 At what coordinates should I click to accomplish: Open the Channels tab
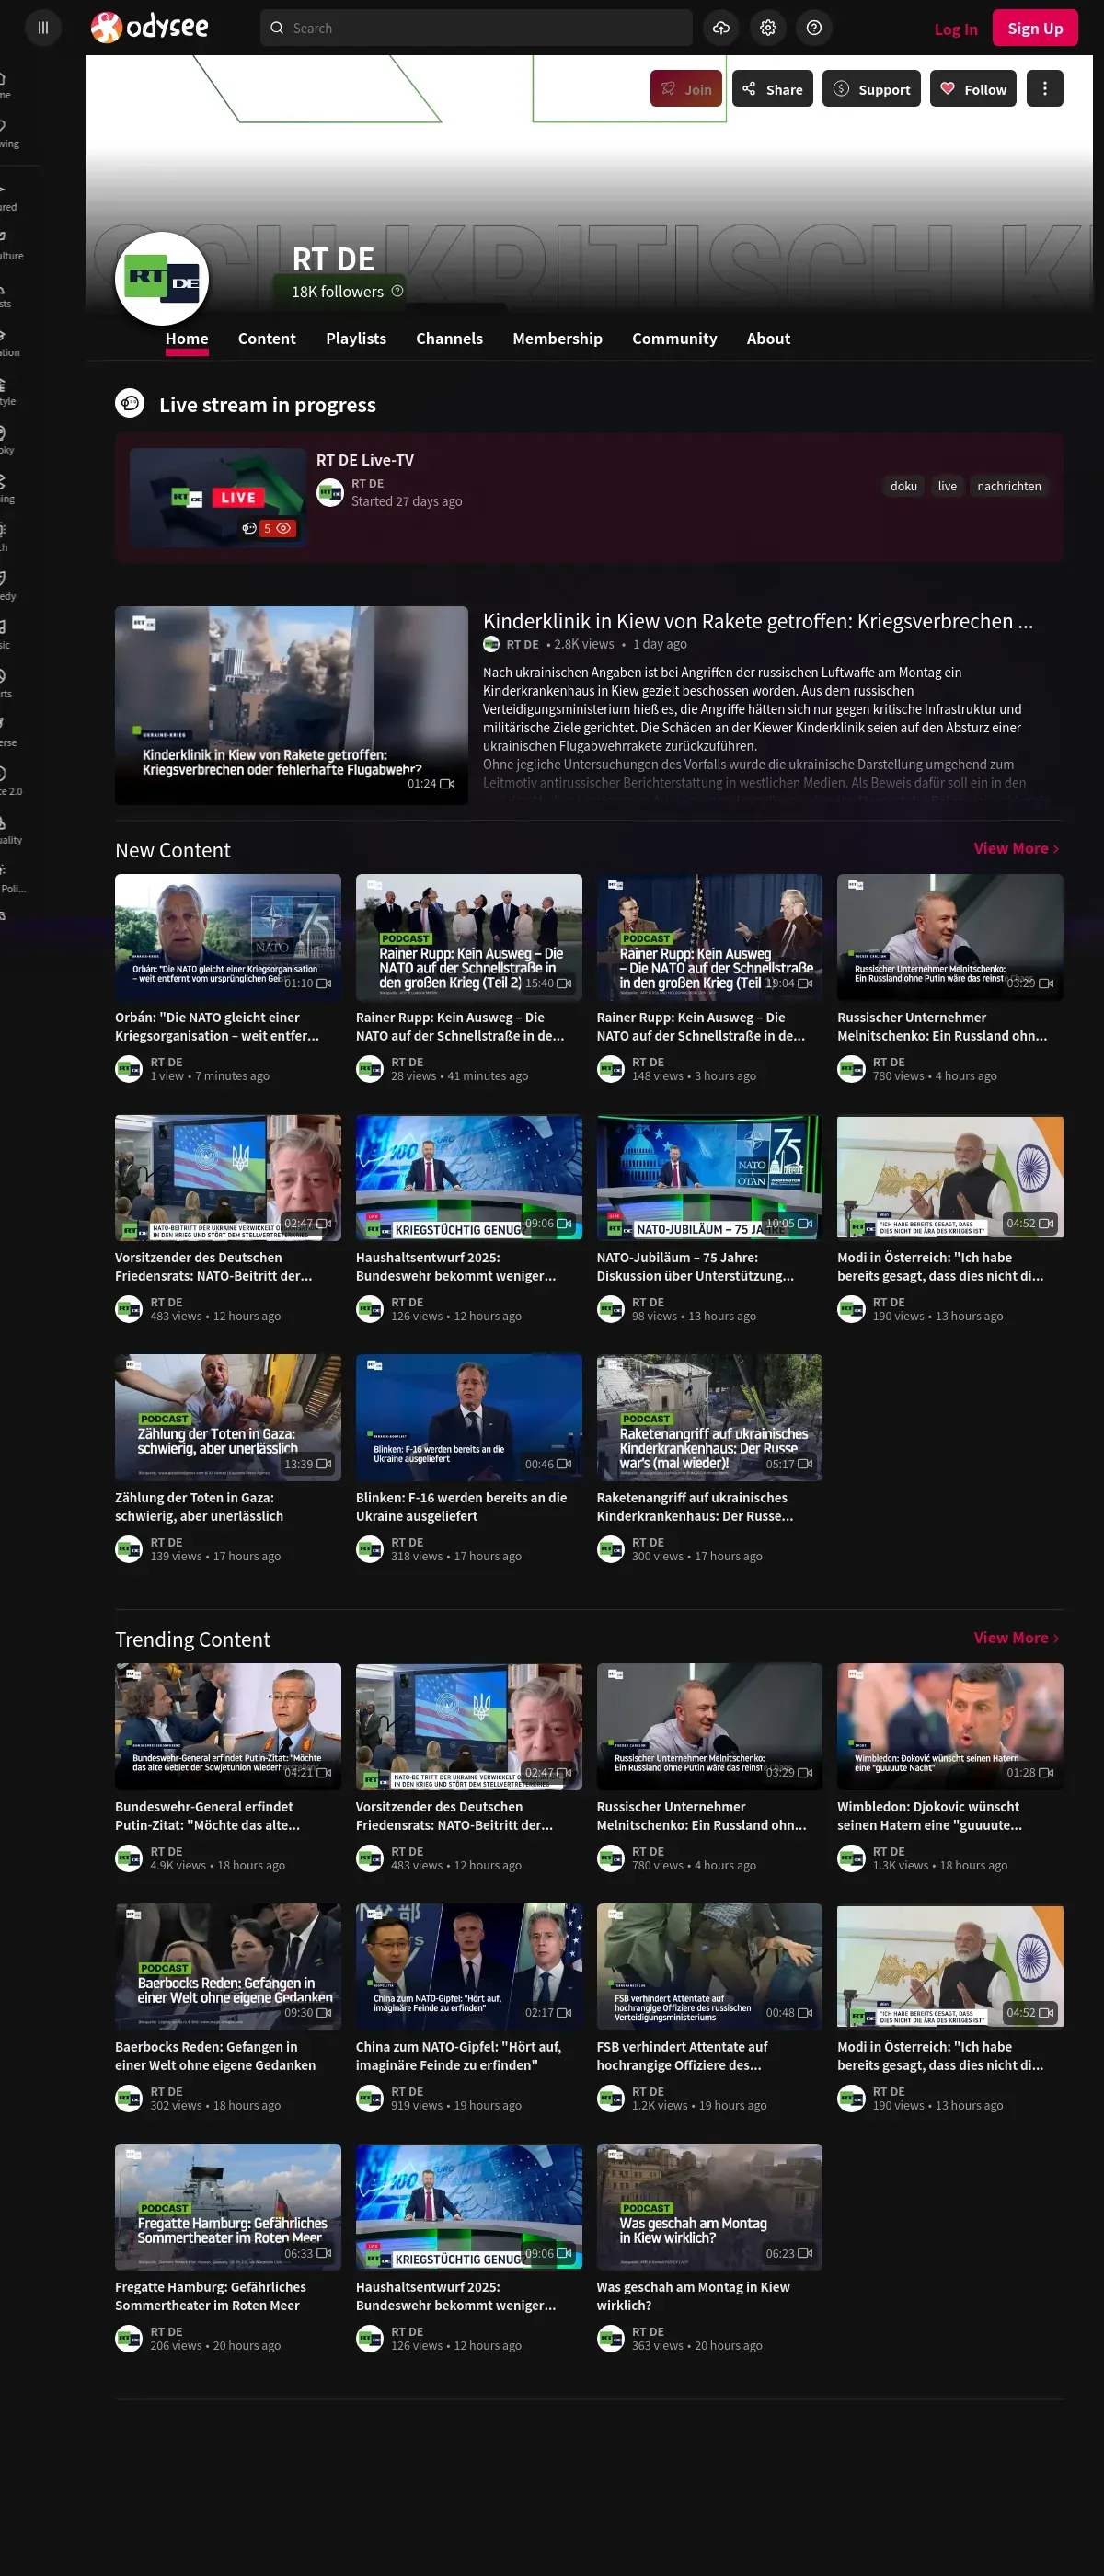[x=449, y=339]
